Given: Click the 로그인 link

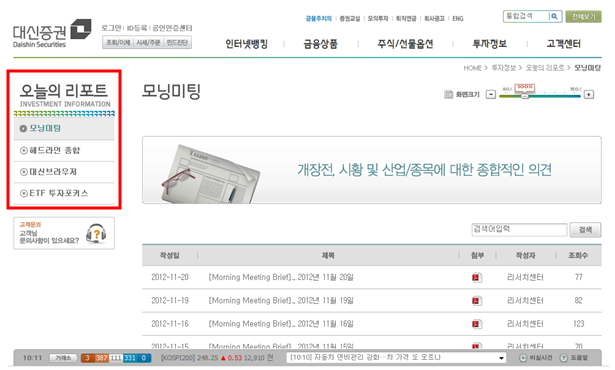Looking at the screenshot, I should coord(112,28).
